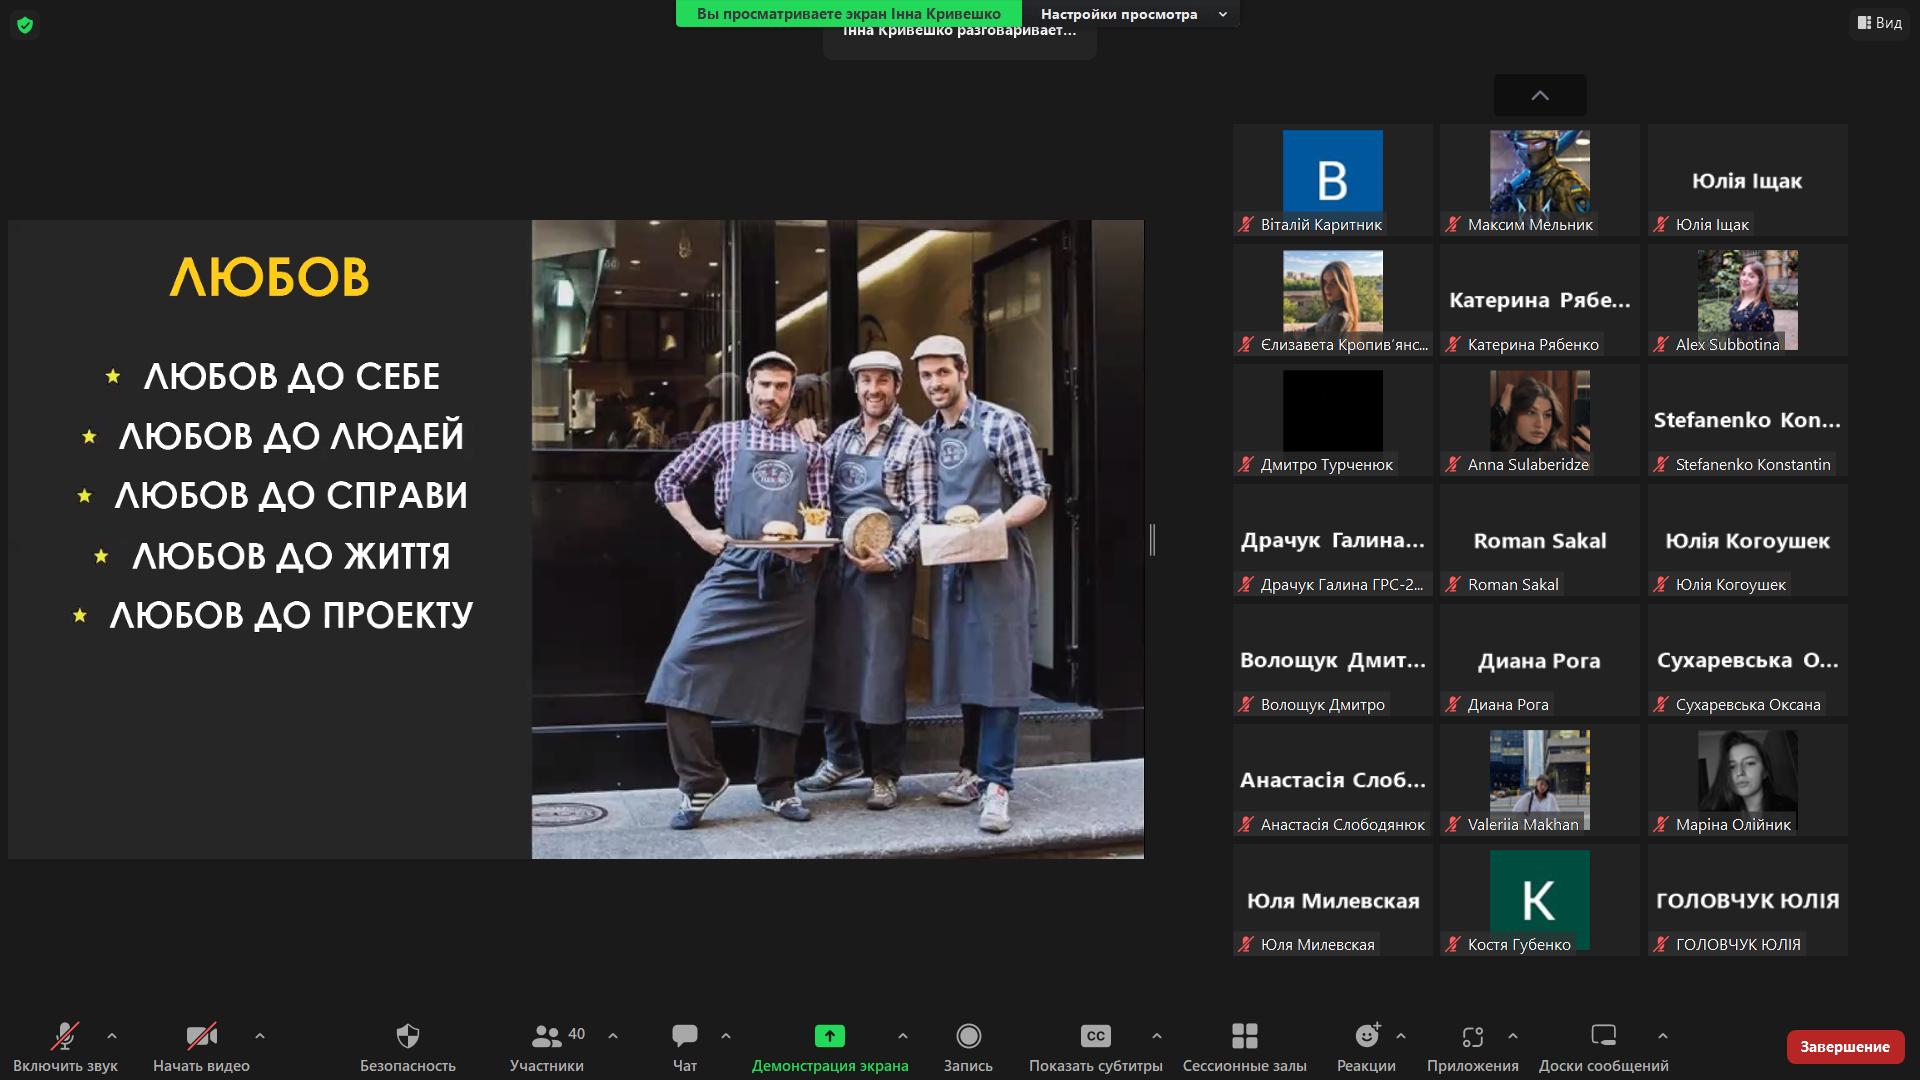Open Breakout Rooms (Сессионные залы)
The image size is (1920, 1080).
click(1244, 1036)
